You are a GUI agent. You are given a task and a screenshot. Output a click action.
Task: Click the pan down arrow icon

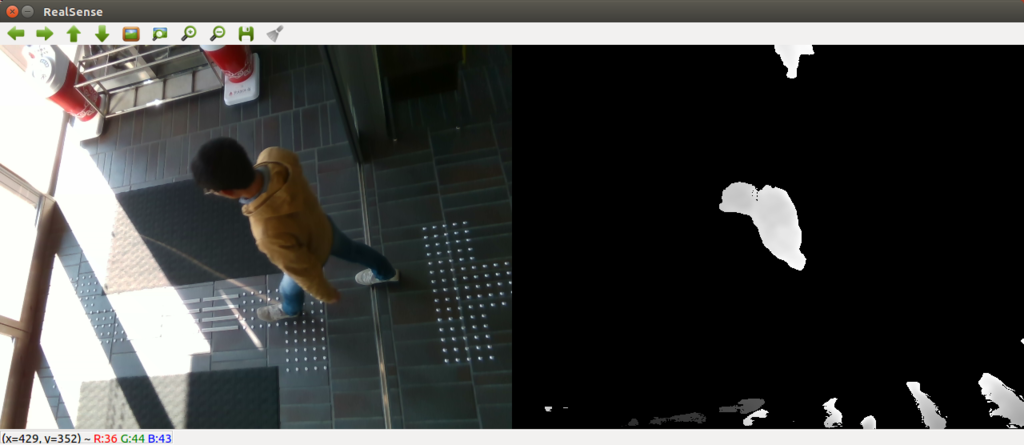coord(102,34)
